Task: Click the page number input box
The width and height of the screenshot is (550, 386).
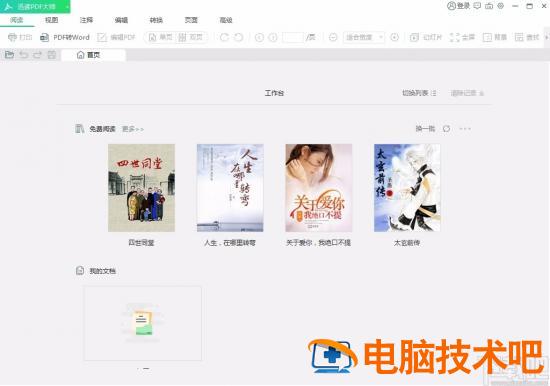Action: click(x=293, y=37)
